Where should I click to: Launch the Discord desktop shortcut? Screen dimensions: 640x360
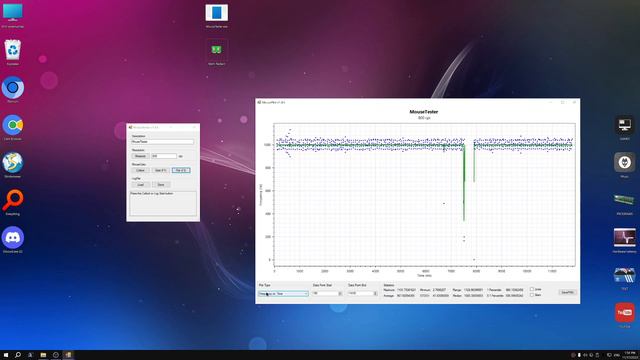[13, 237]
